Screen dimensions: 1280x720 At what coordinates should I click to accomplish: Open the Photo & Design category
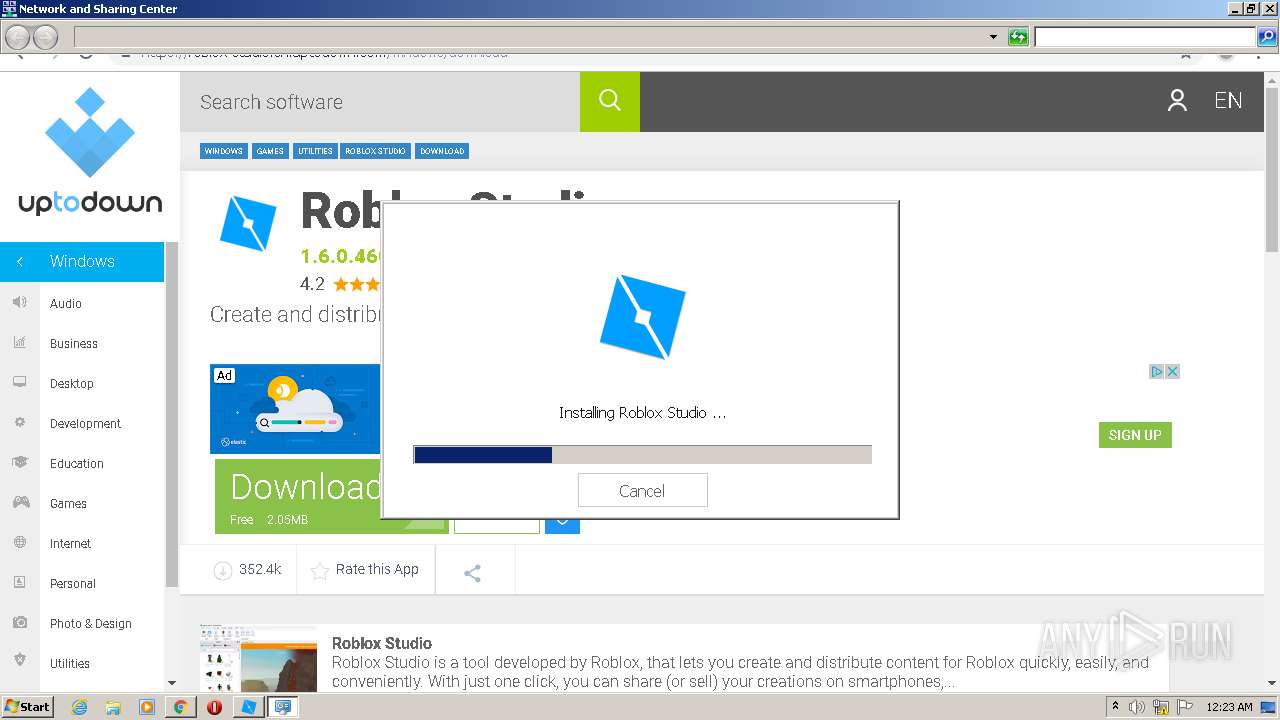(91, 623)
